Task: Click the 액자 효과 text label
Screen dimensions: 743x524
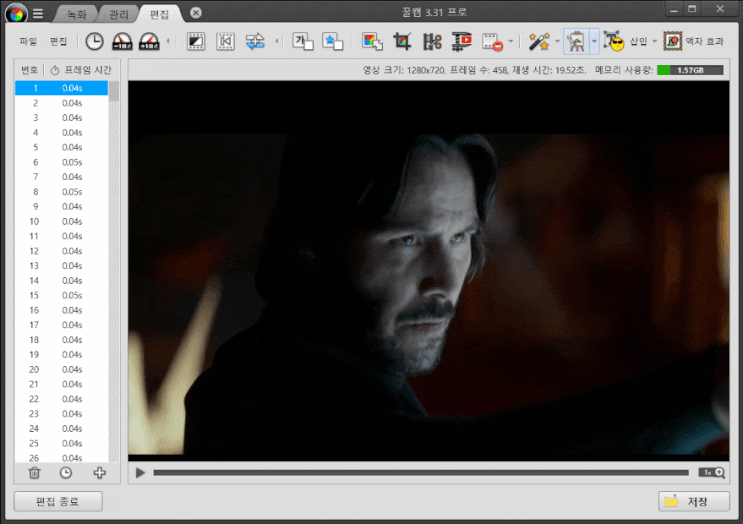Action: point(705,42)
